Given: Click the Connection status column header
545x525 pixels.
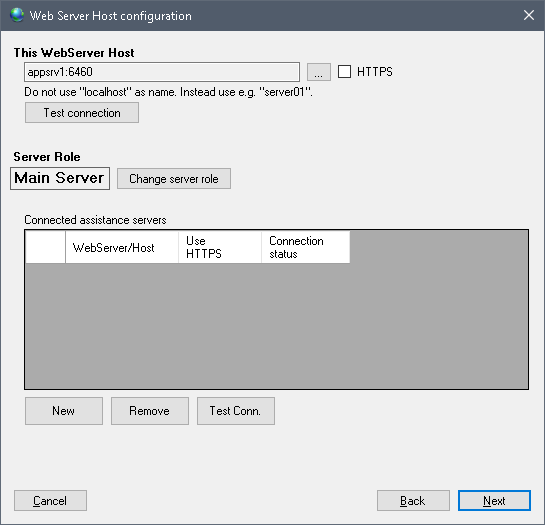Looking at the screenshot, I should [x=306, y=248].
